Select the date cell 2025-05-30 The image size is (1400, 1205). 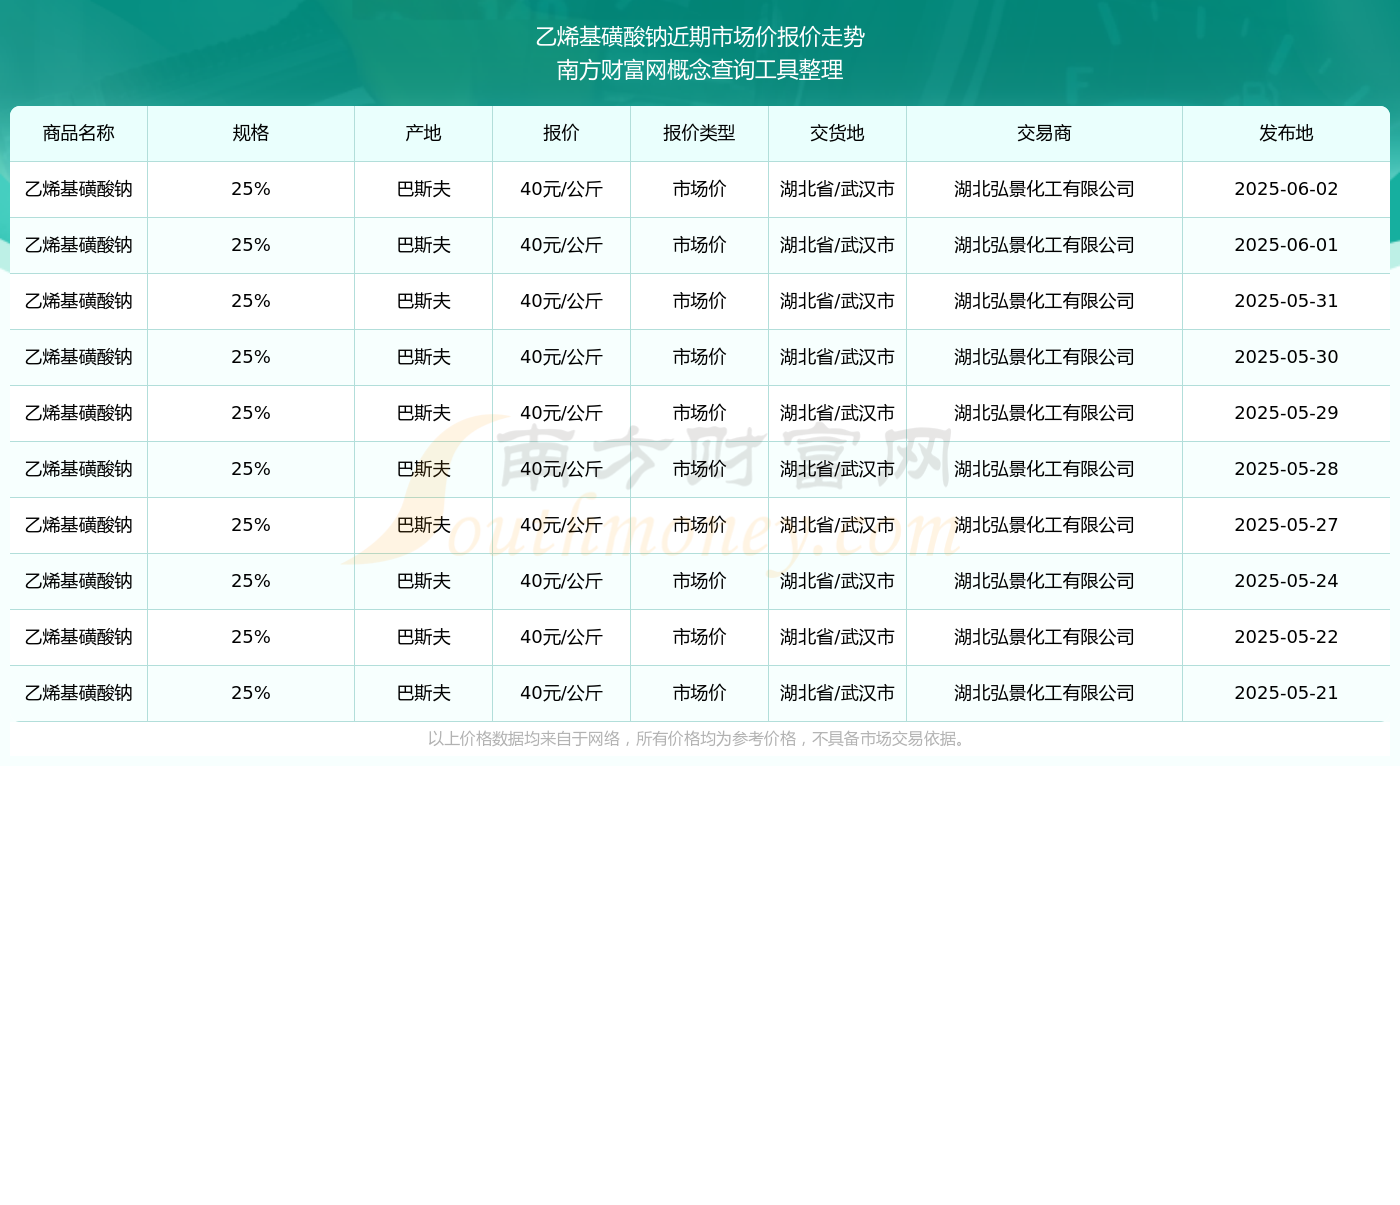point(1286,357)
